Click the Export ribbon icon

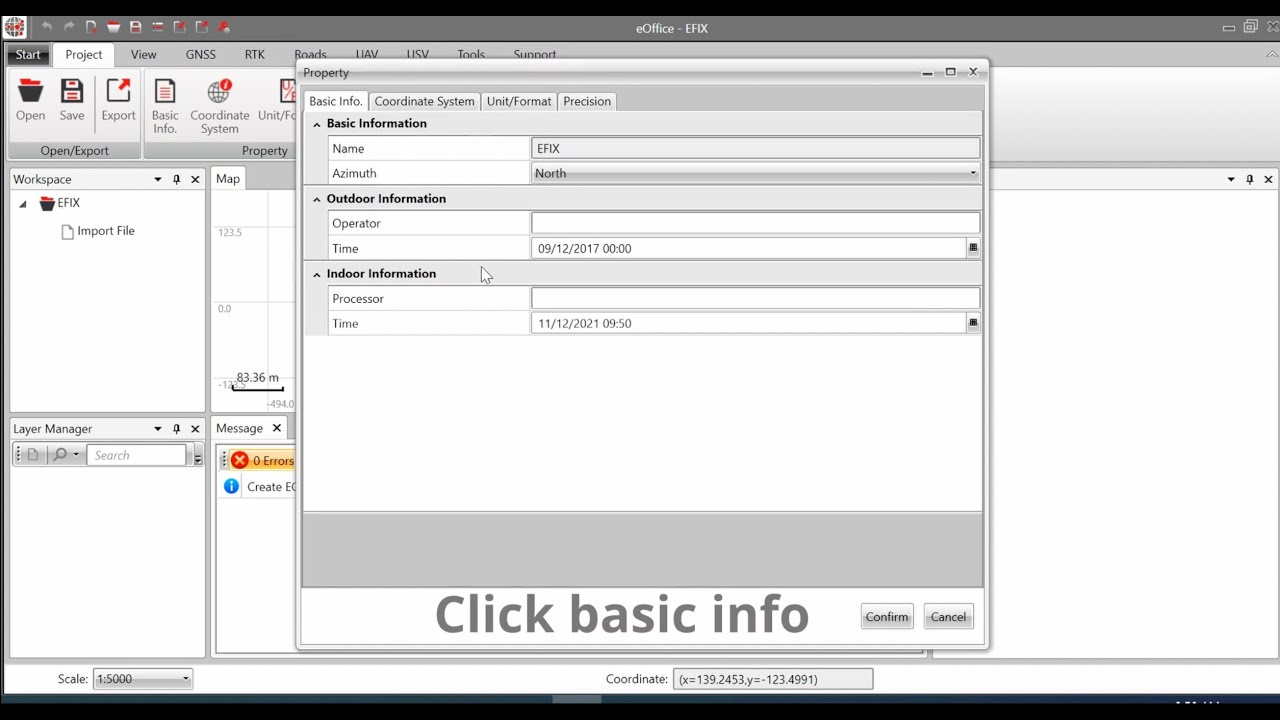coord(118,92)
